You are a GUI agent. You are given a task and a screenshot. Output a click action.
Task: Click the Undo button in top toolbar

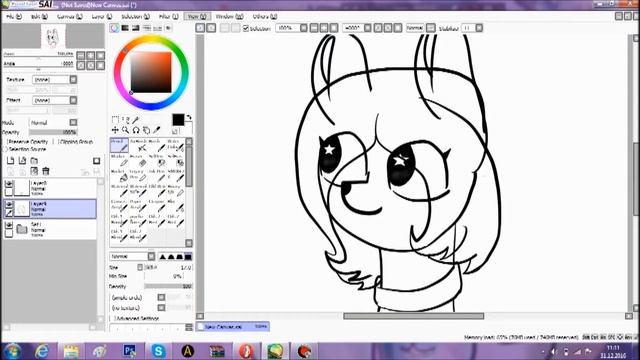tap(200, 28)
